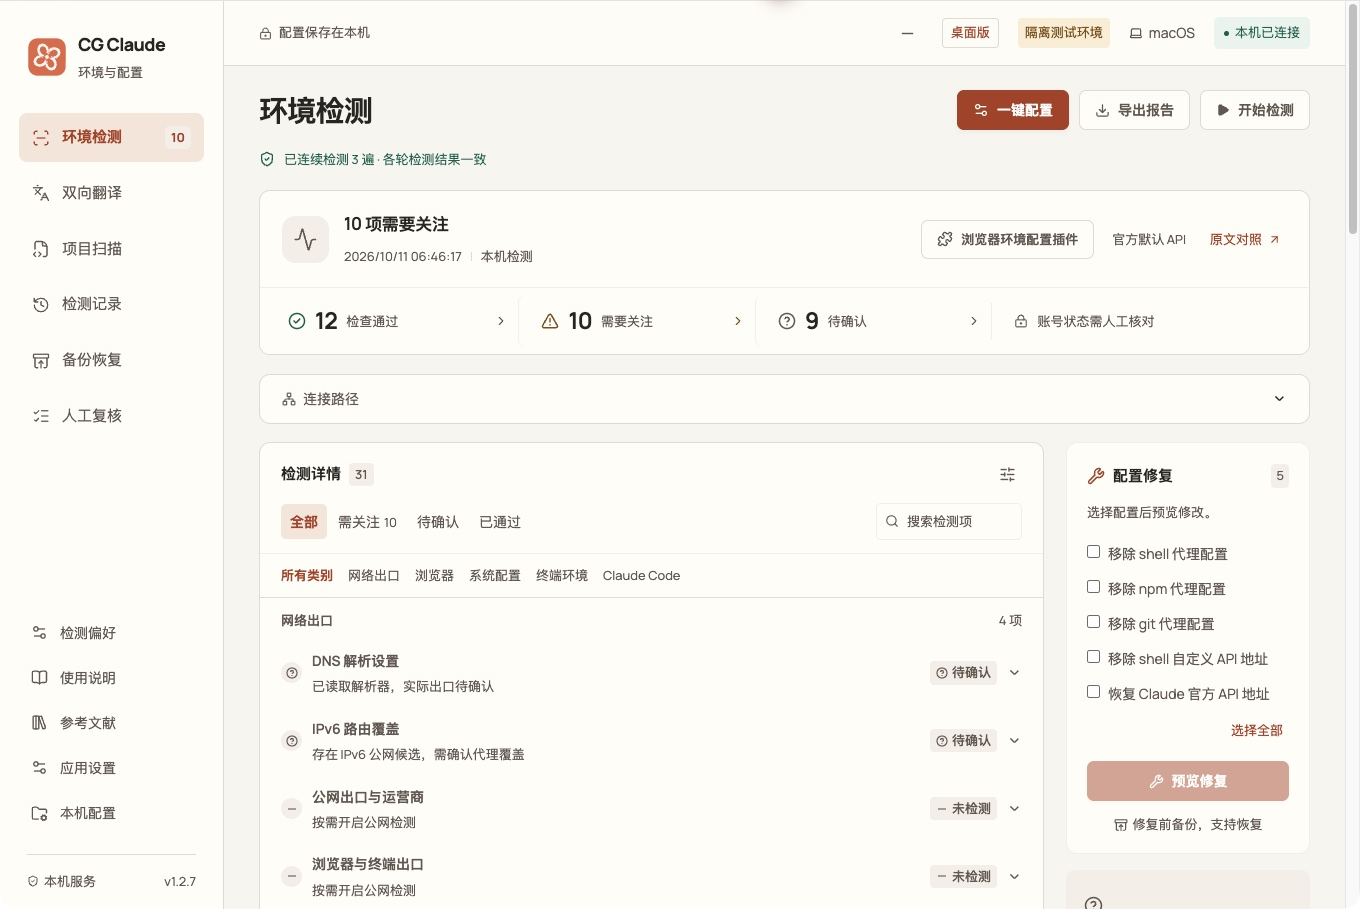Select the 待确认 tab
The width and height of the screenshot is (1360, 909).
(x=438, y=522)
